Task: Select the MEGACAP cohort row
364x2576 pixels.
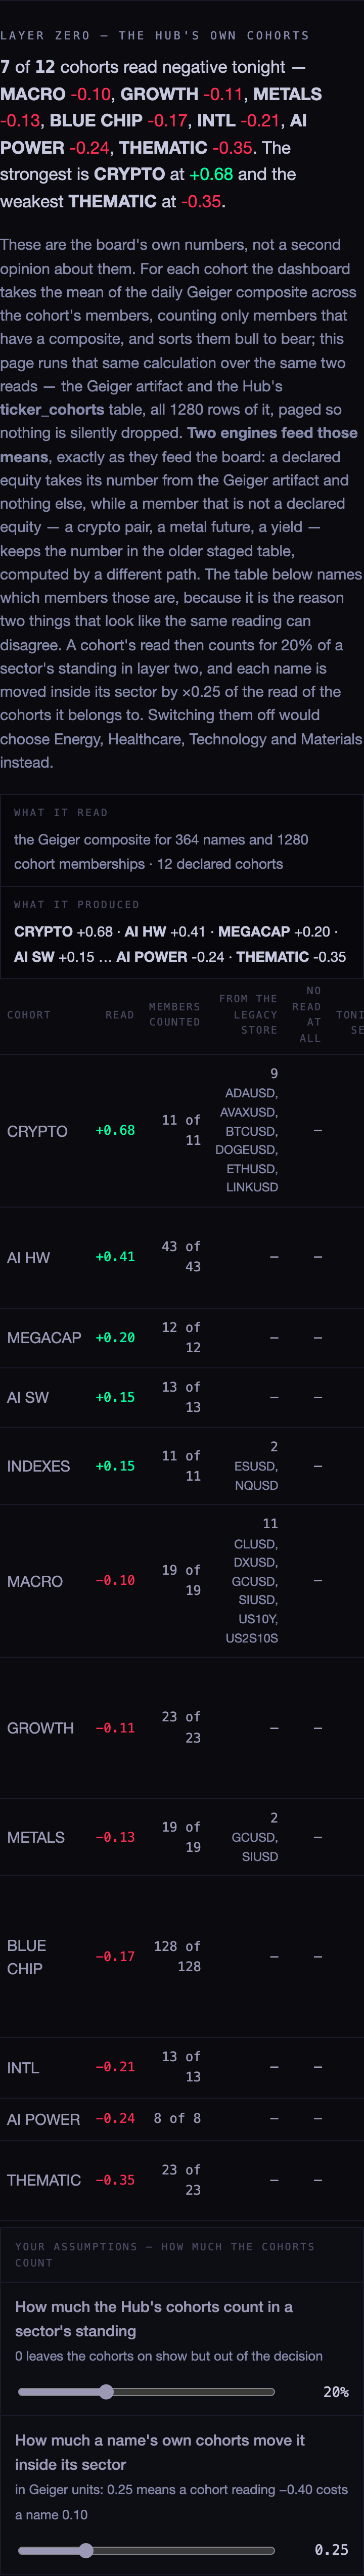Action: point(182,1337)
